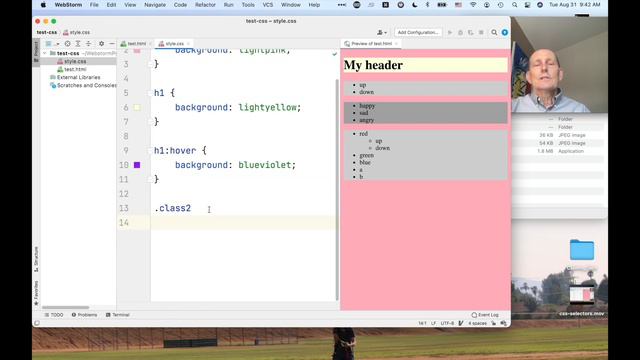Open External Libraries node
The image size is (640, 360).
coord(75,77)
